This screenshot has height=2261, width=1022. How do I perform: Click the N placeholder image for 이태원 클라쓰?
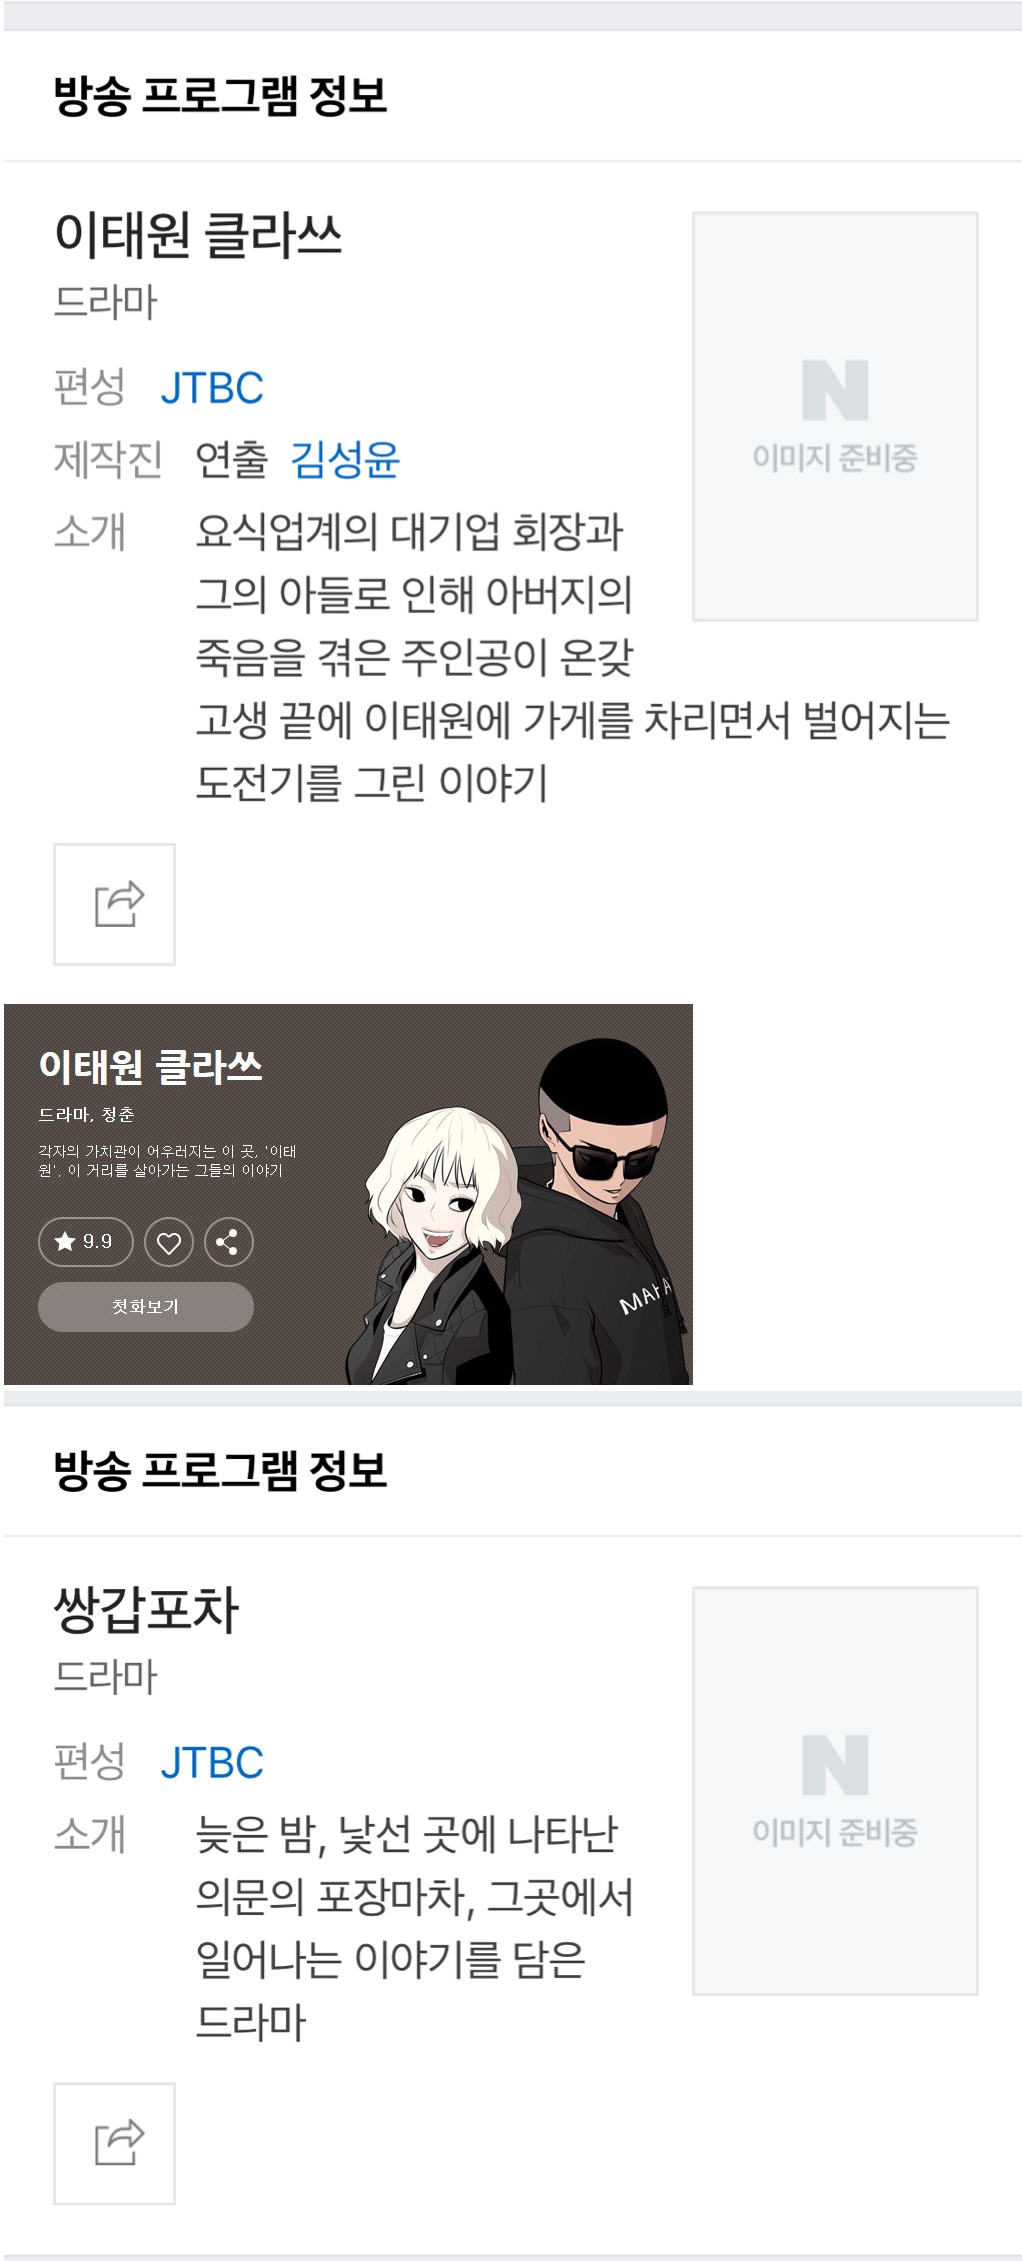click(x=835, y=416)
